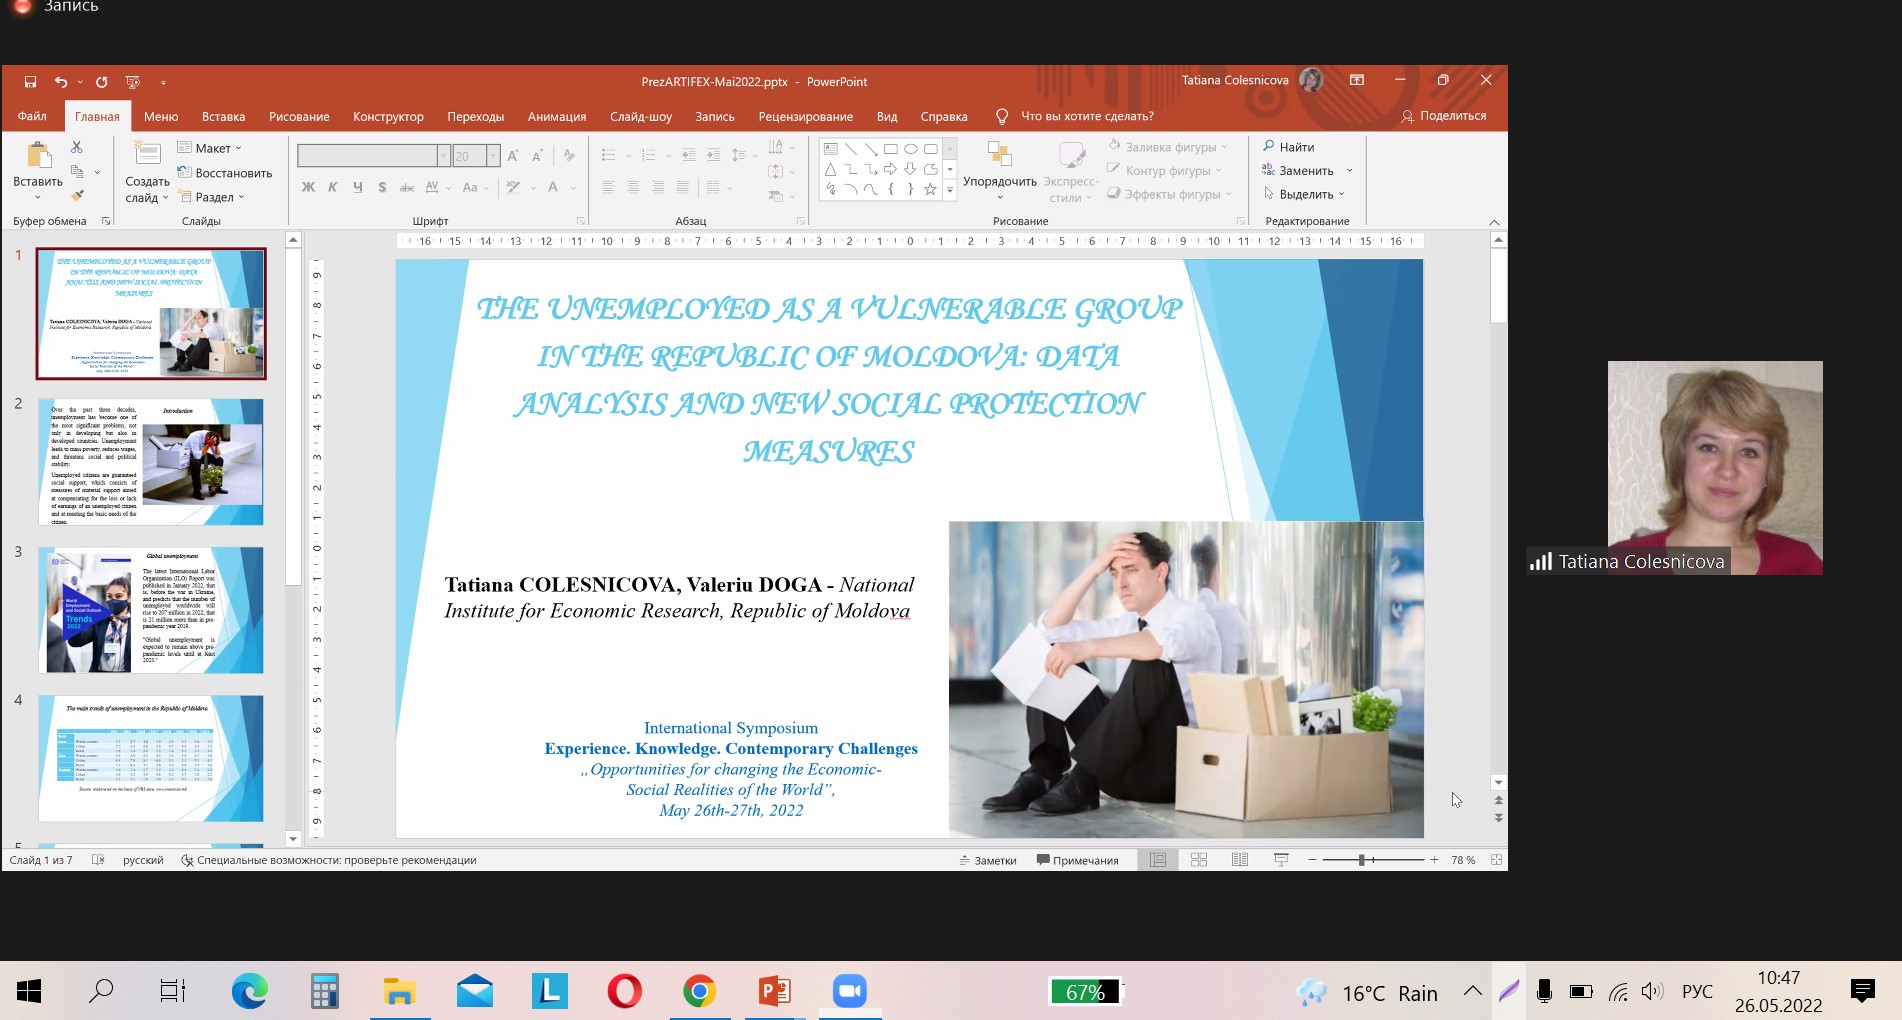
Task: Open Reading View from the status bar
Action: (1240, 860)
